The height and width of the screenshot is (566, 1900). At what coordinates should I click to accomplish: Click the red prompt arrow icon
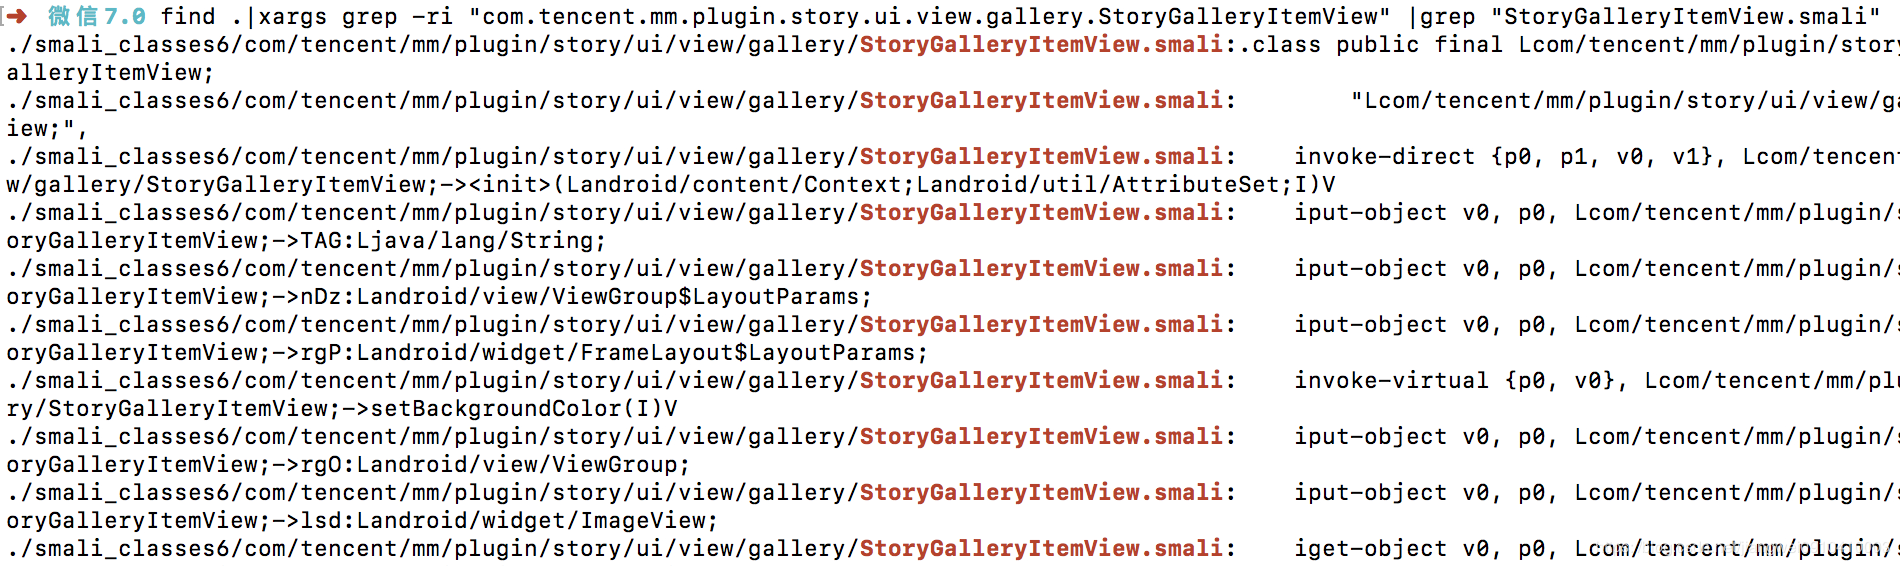click(16, 16)
